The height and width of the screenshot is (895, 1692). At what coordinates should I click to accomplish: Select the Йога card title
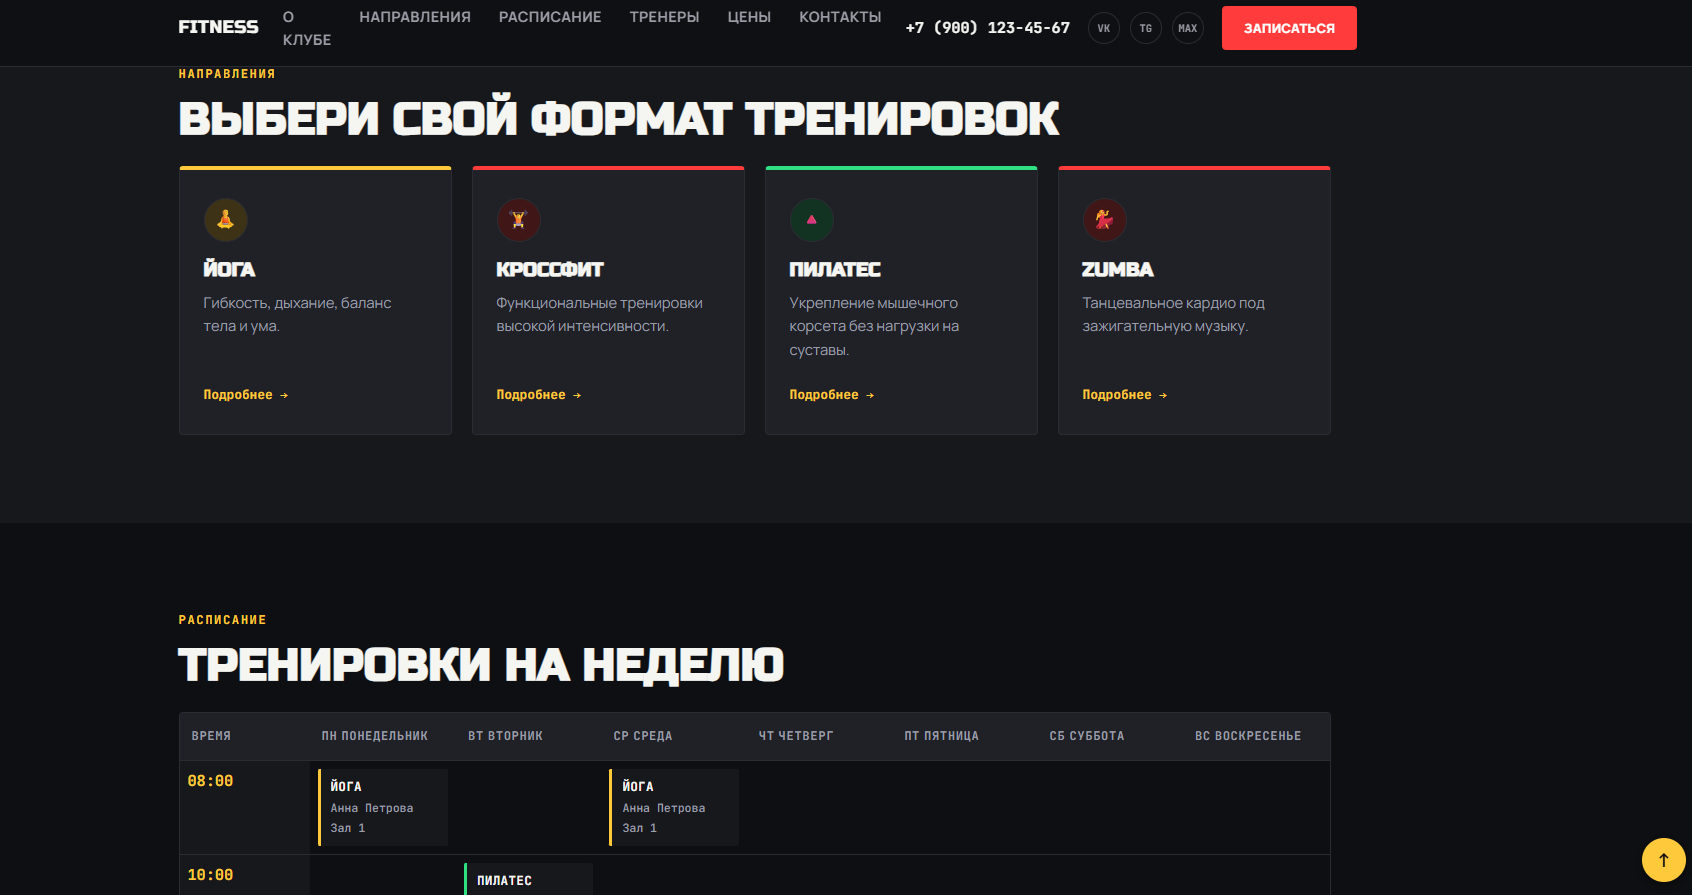coord(229,269)
